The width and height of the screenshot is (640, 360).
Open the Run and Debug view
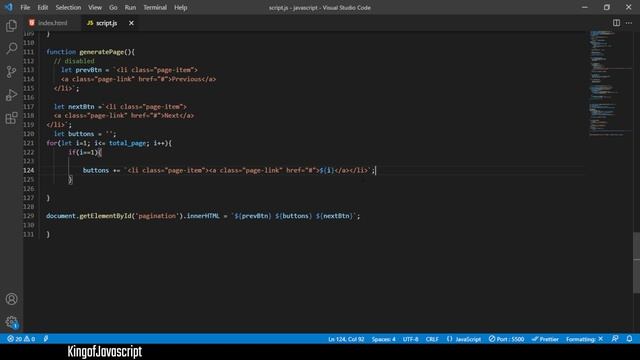click(x=11, y=95)
